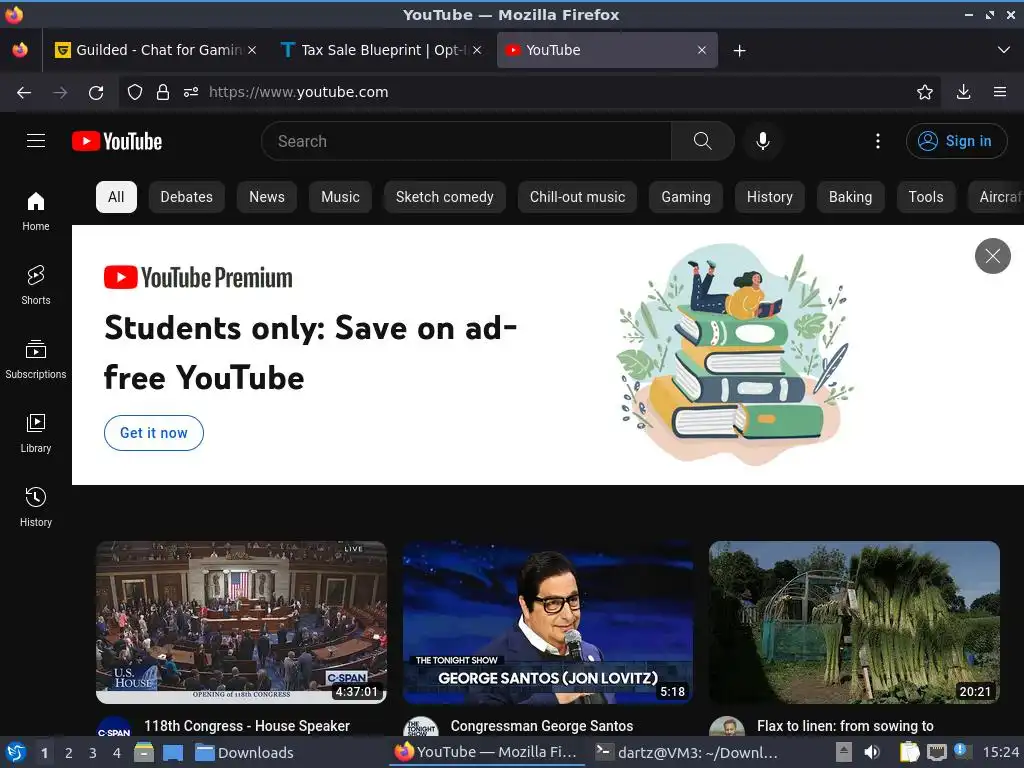Dismiss the YouTube Premium banner

click(993, 256)
